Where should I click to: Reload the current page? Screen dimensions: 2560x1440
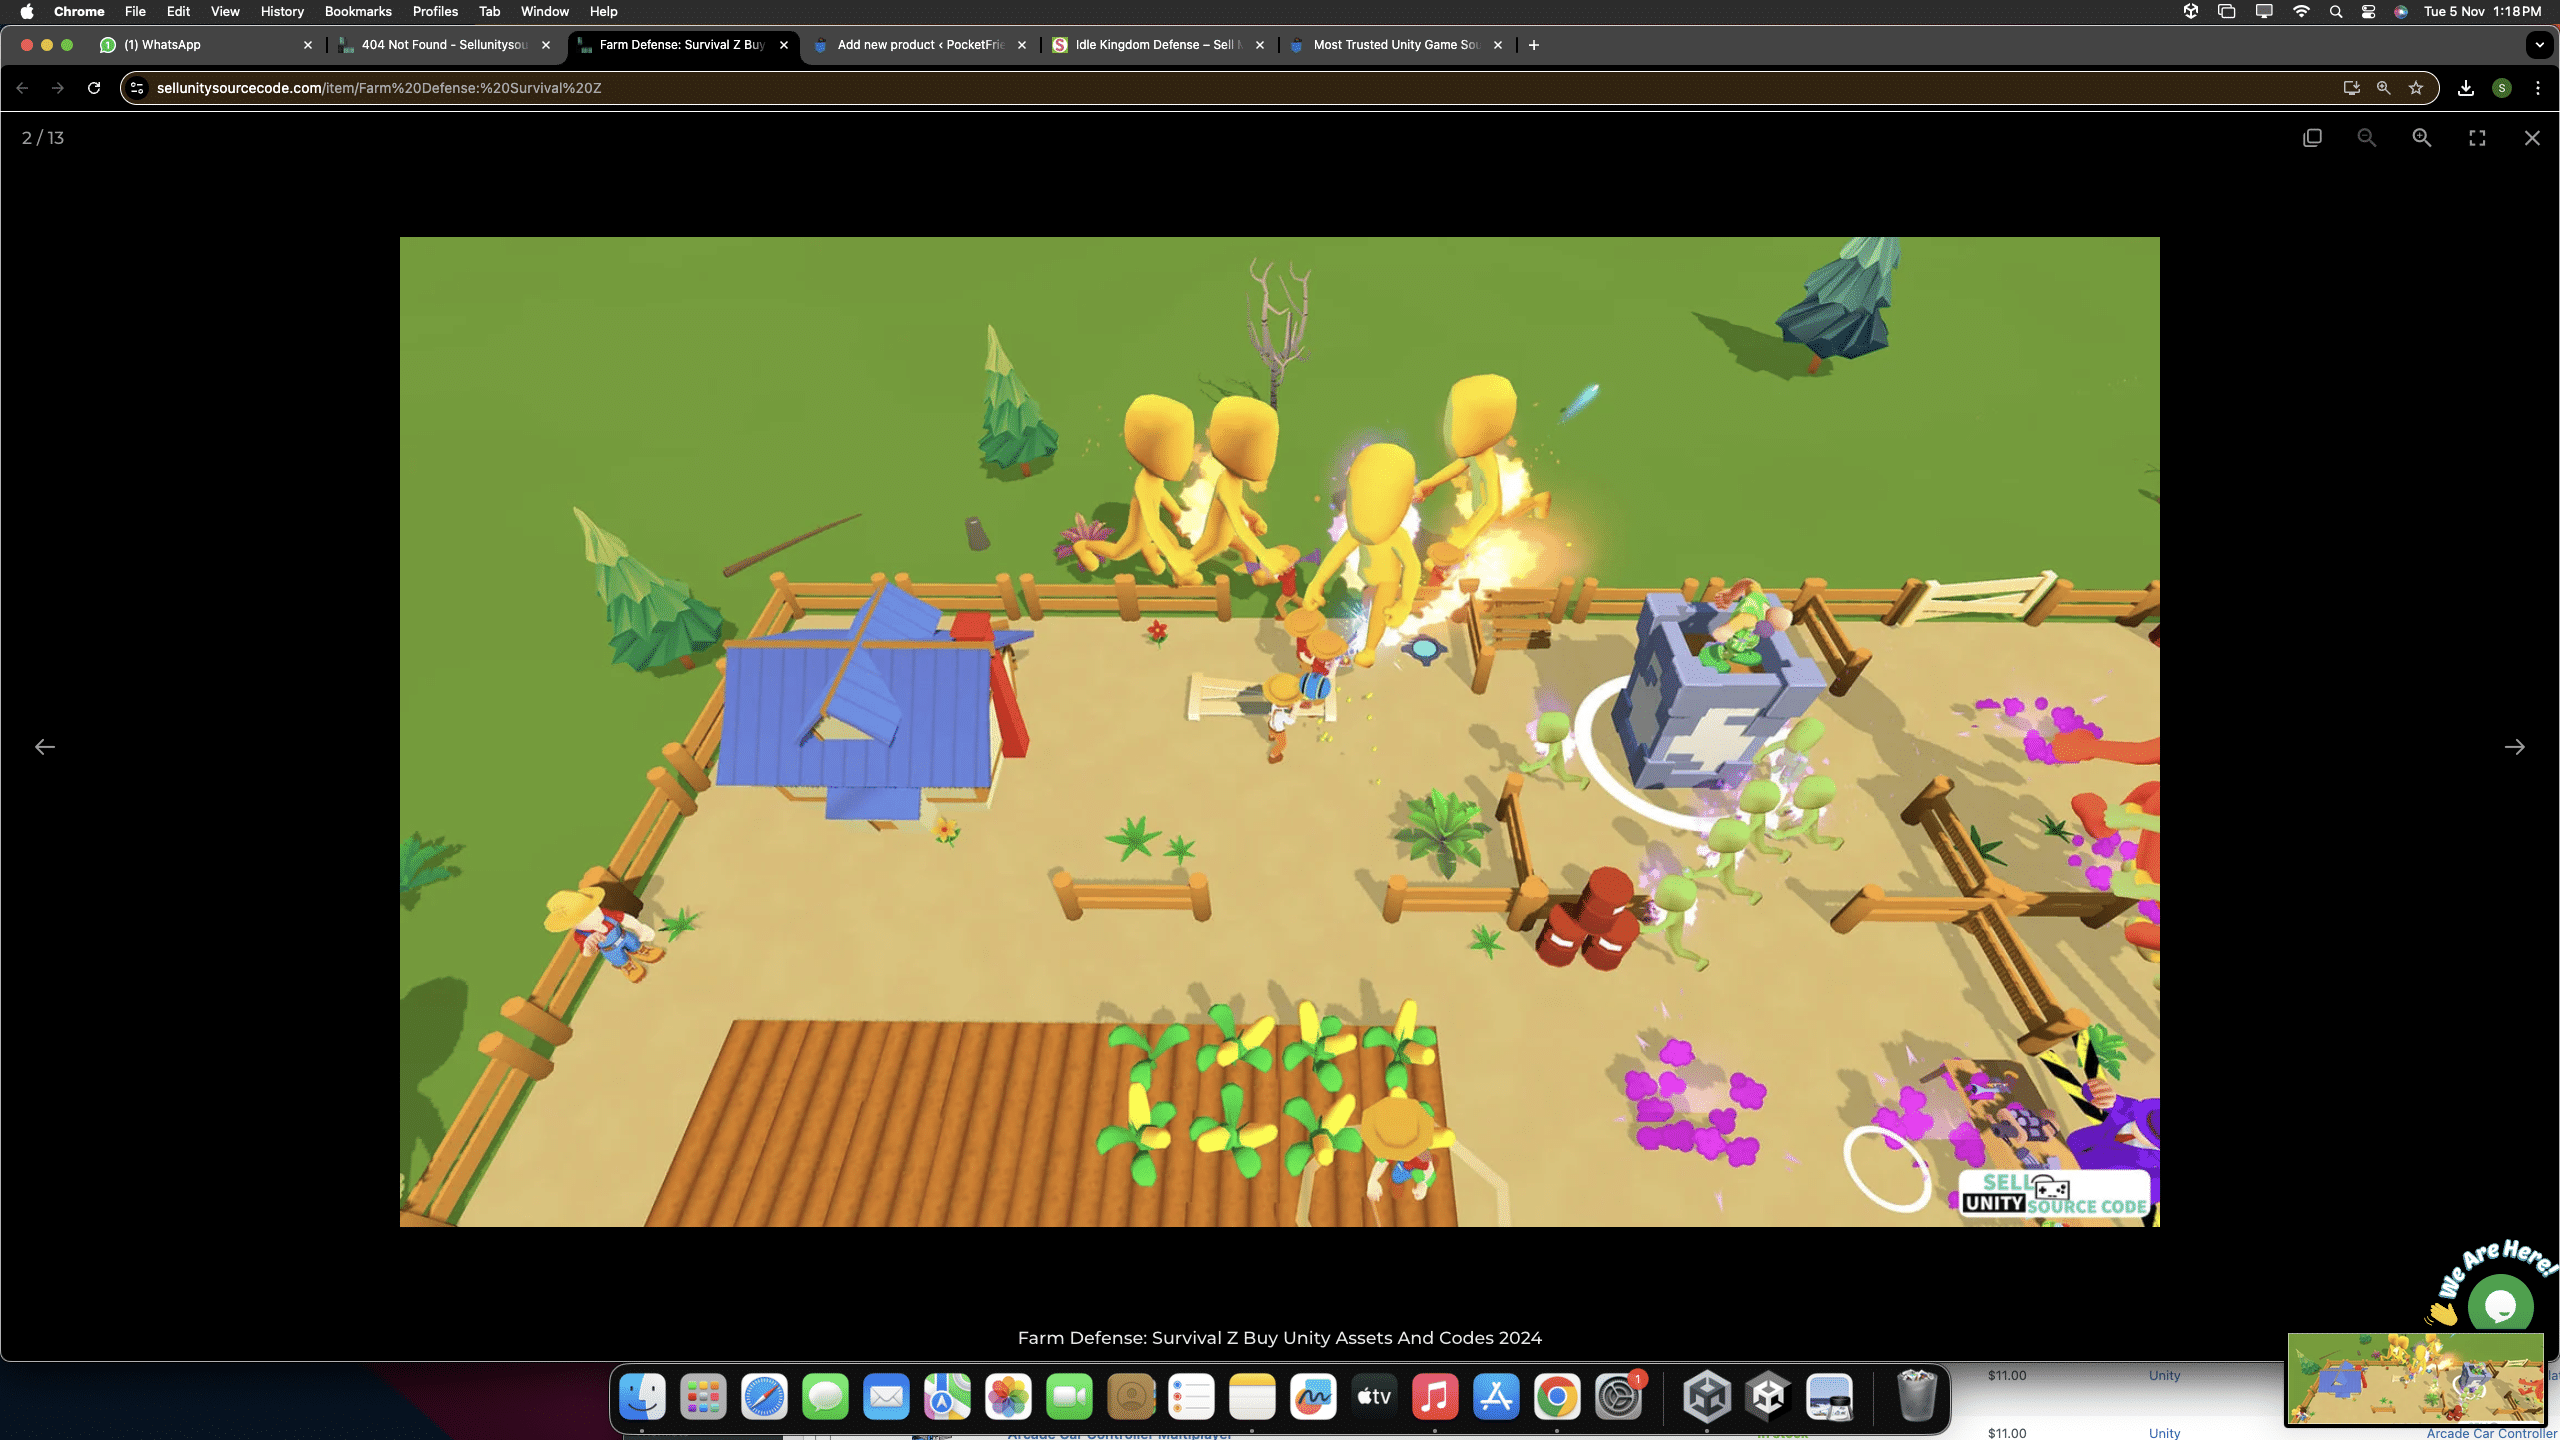[94, 88]
